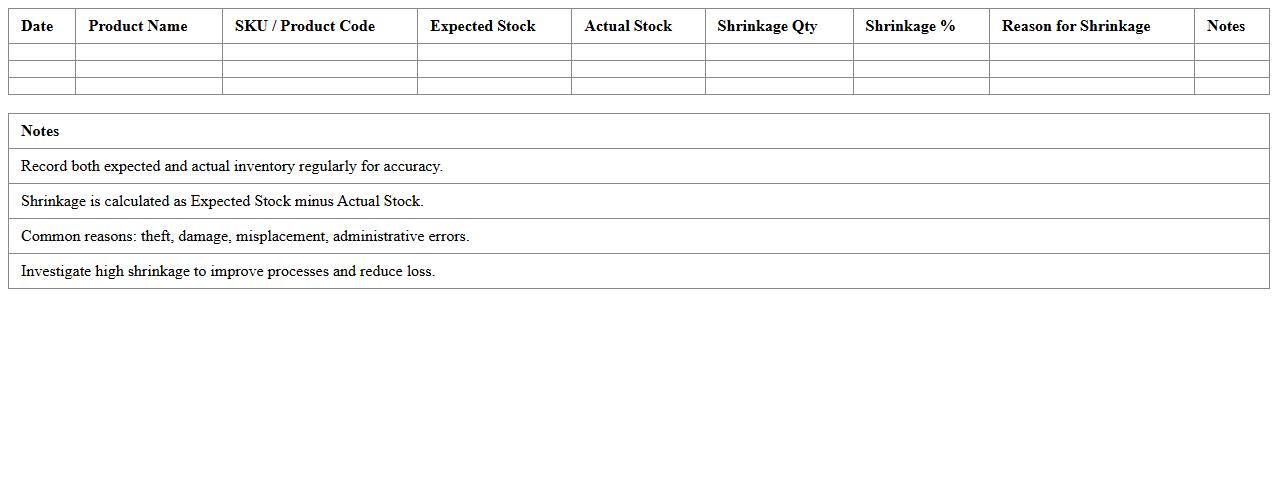Image resolution: width=1278 pixels, height=501 pixels.
Task: Select last empty cell under Reason for Shrinkage
Action: (1091, 86)
